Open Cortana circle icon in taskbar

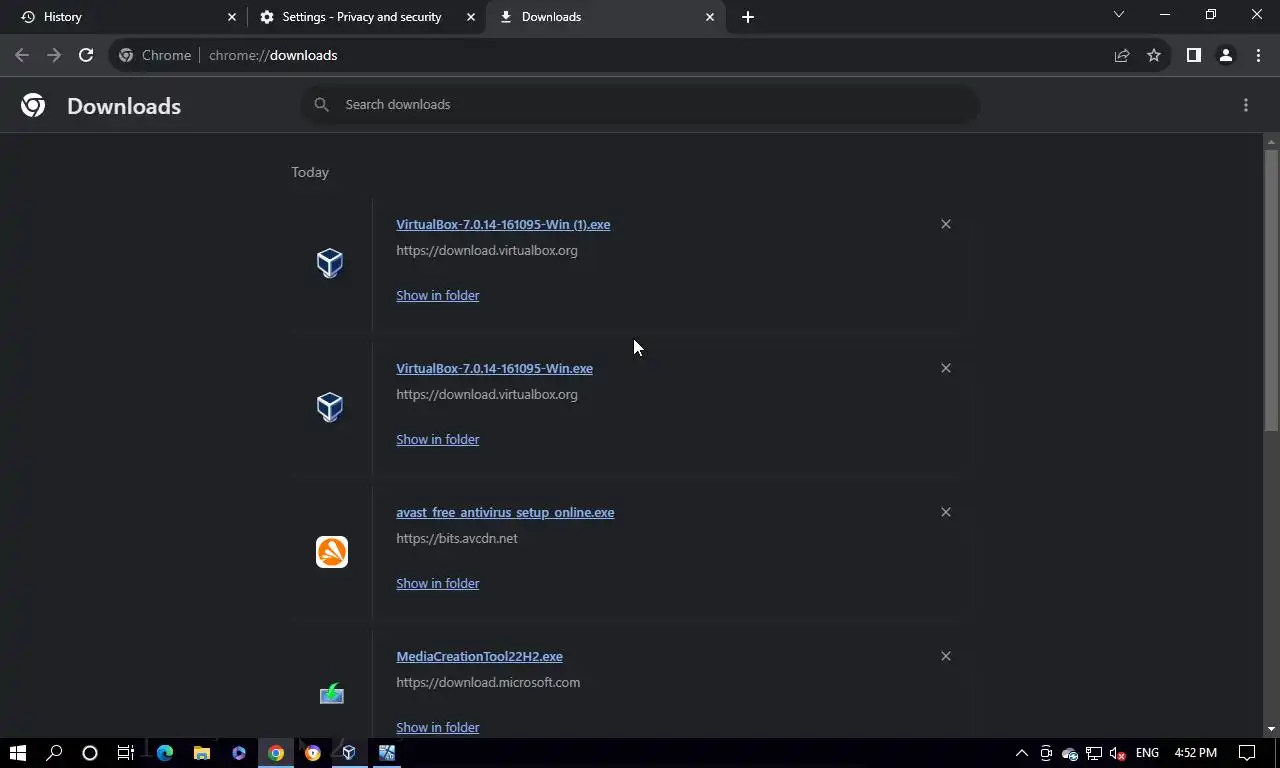pos(90,753)
